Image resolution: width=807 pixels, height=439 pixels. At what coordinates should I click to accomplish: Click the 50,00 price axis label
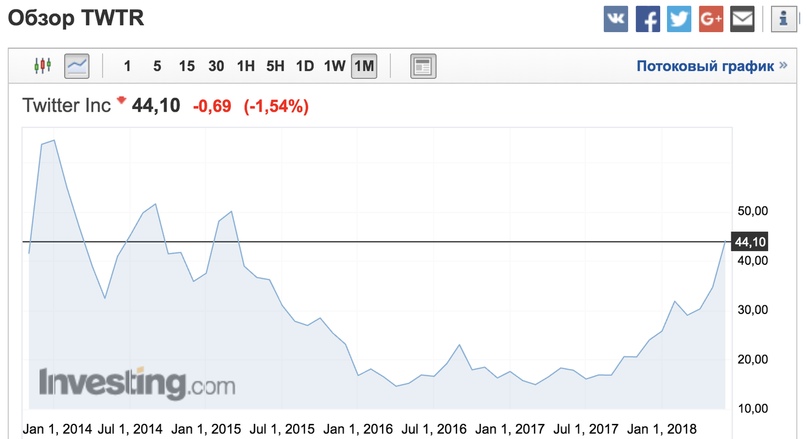pyautogui.click(x=752, y=210)
